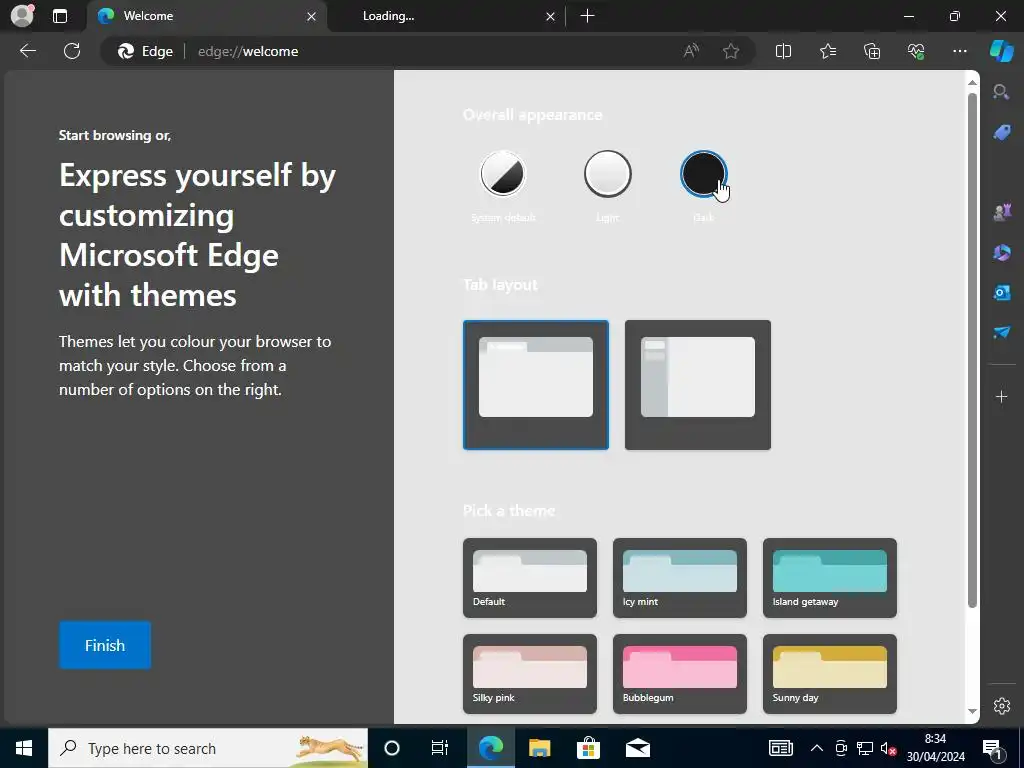1024x768 pixels.
Task: Open the Split screen icon
Action: tap(783, 51)
